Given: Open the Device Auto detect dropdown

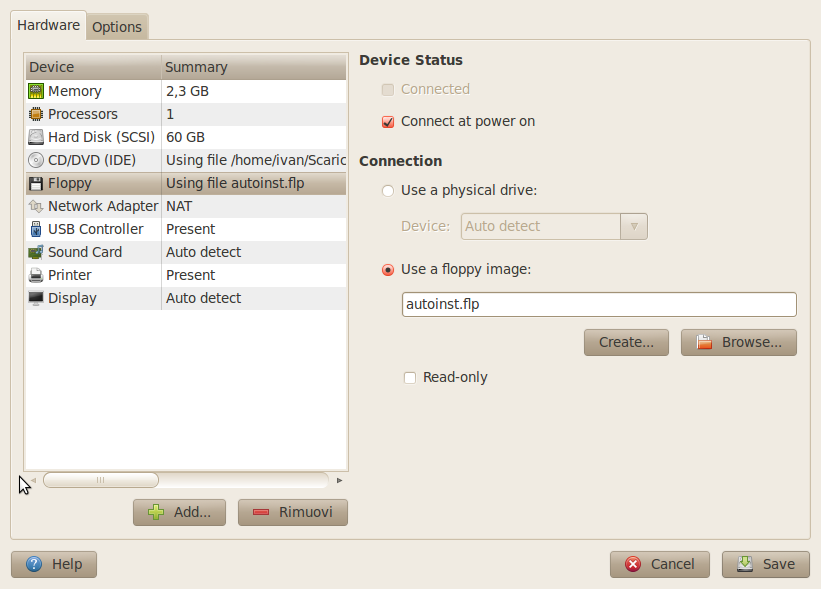Looking at the screenshot, I should [x=554, y=226].
